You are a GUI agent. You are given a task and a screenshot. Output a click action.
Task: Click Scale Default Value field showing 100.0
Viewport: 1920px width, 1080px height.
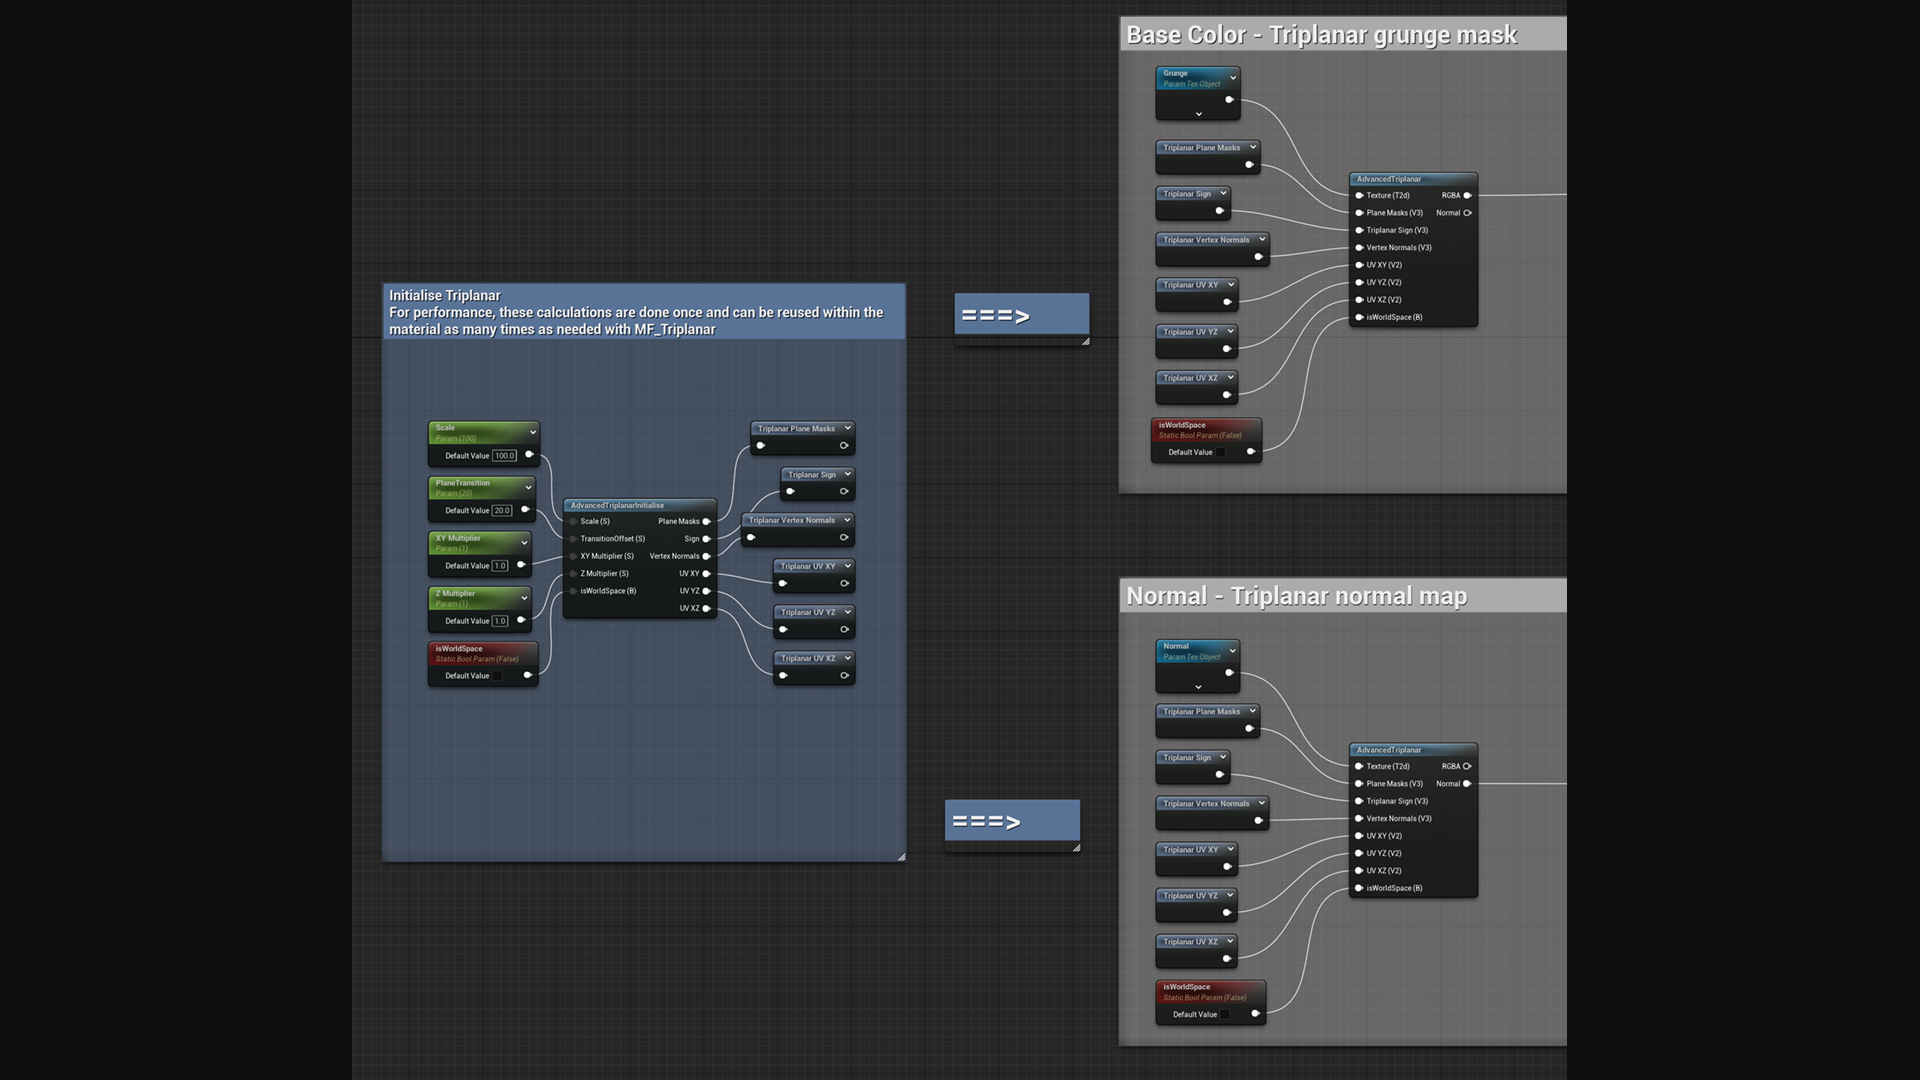504,455
